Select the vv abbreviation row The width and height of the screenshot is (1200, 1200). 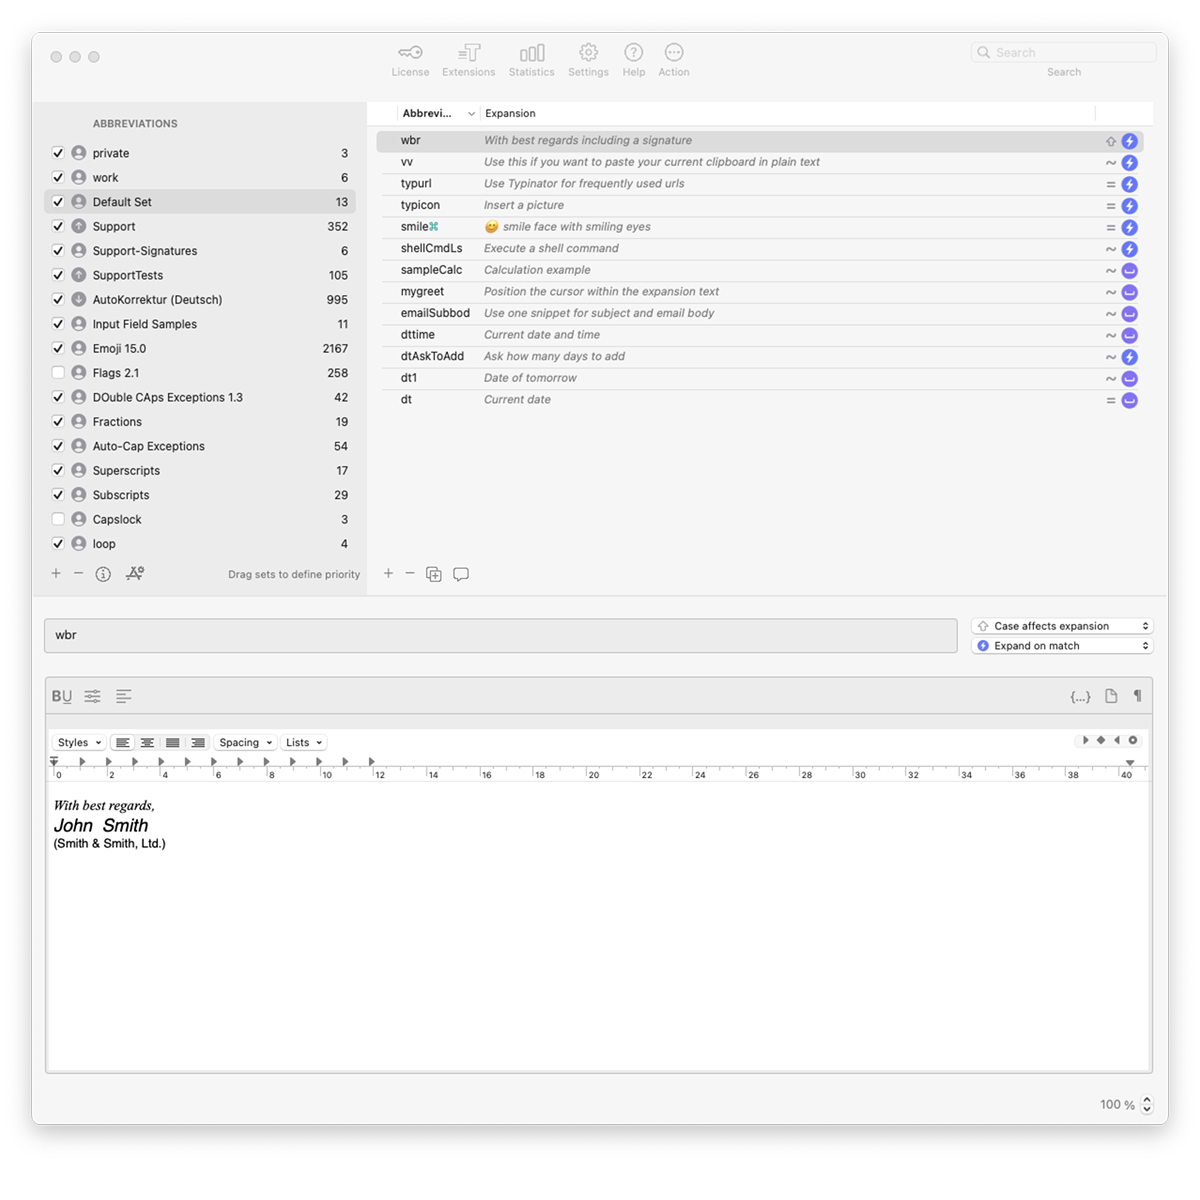(760, 162)
